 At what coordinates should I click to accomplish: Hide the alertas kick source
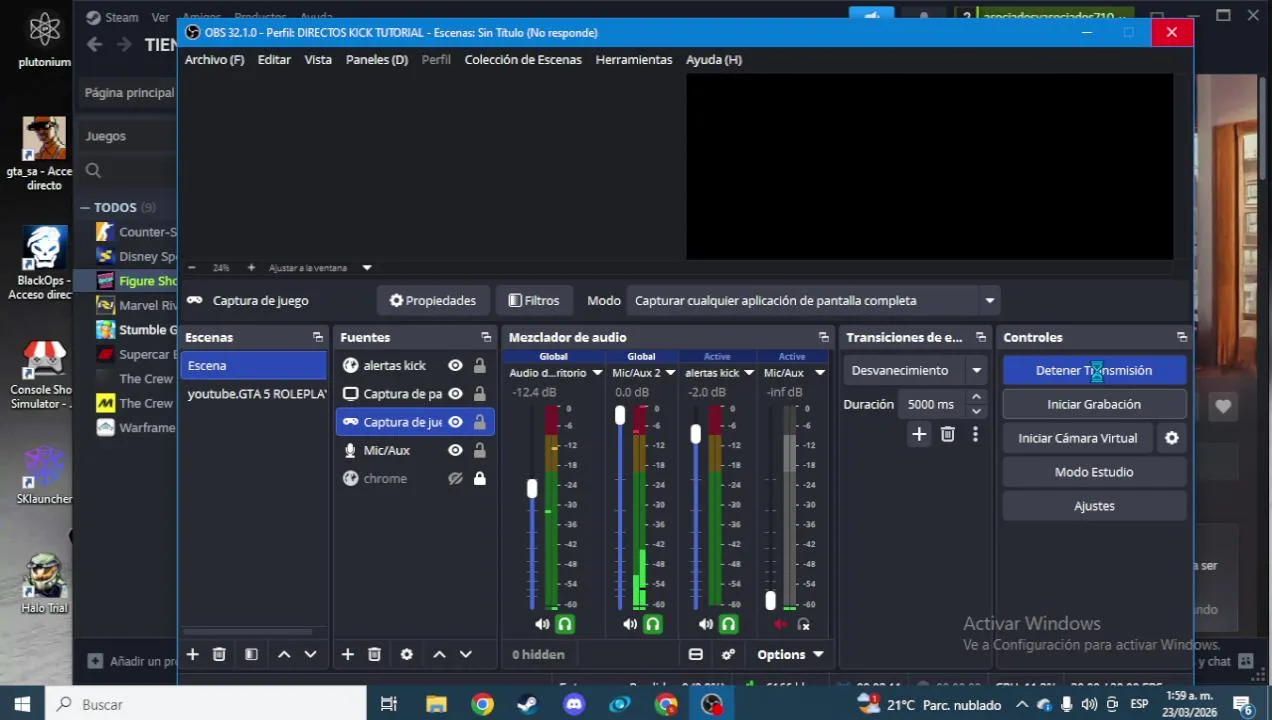pyautogui.click(x=455, y=366)
